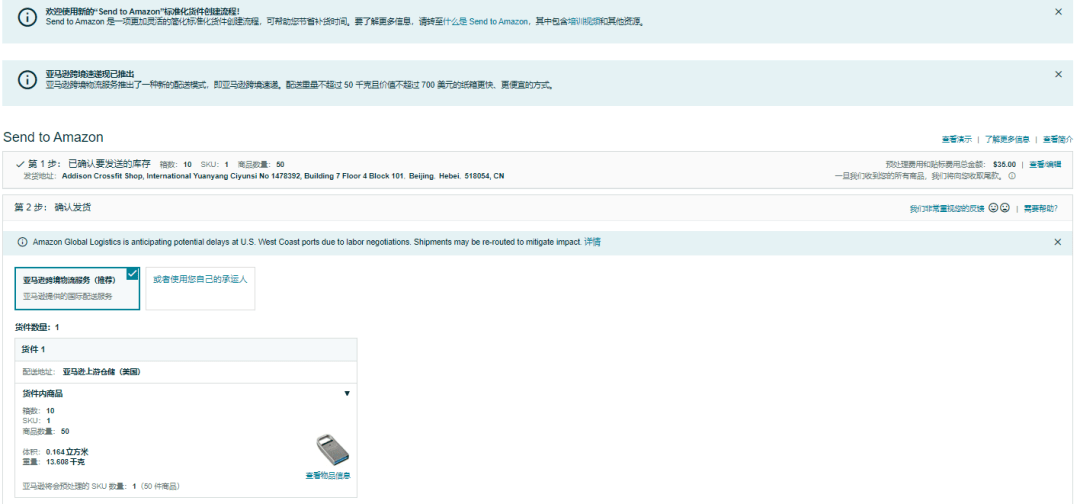Click the USB flash drive product image
The image size is (1080, 504).
click(x=331, y=449)
